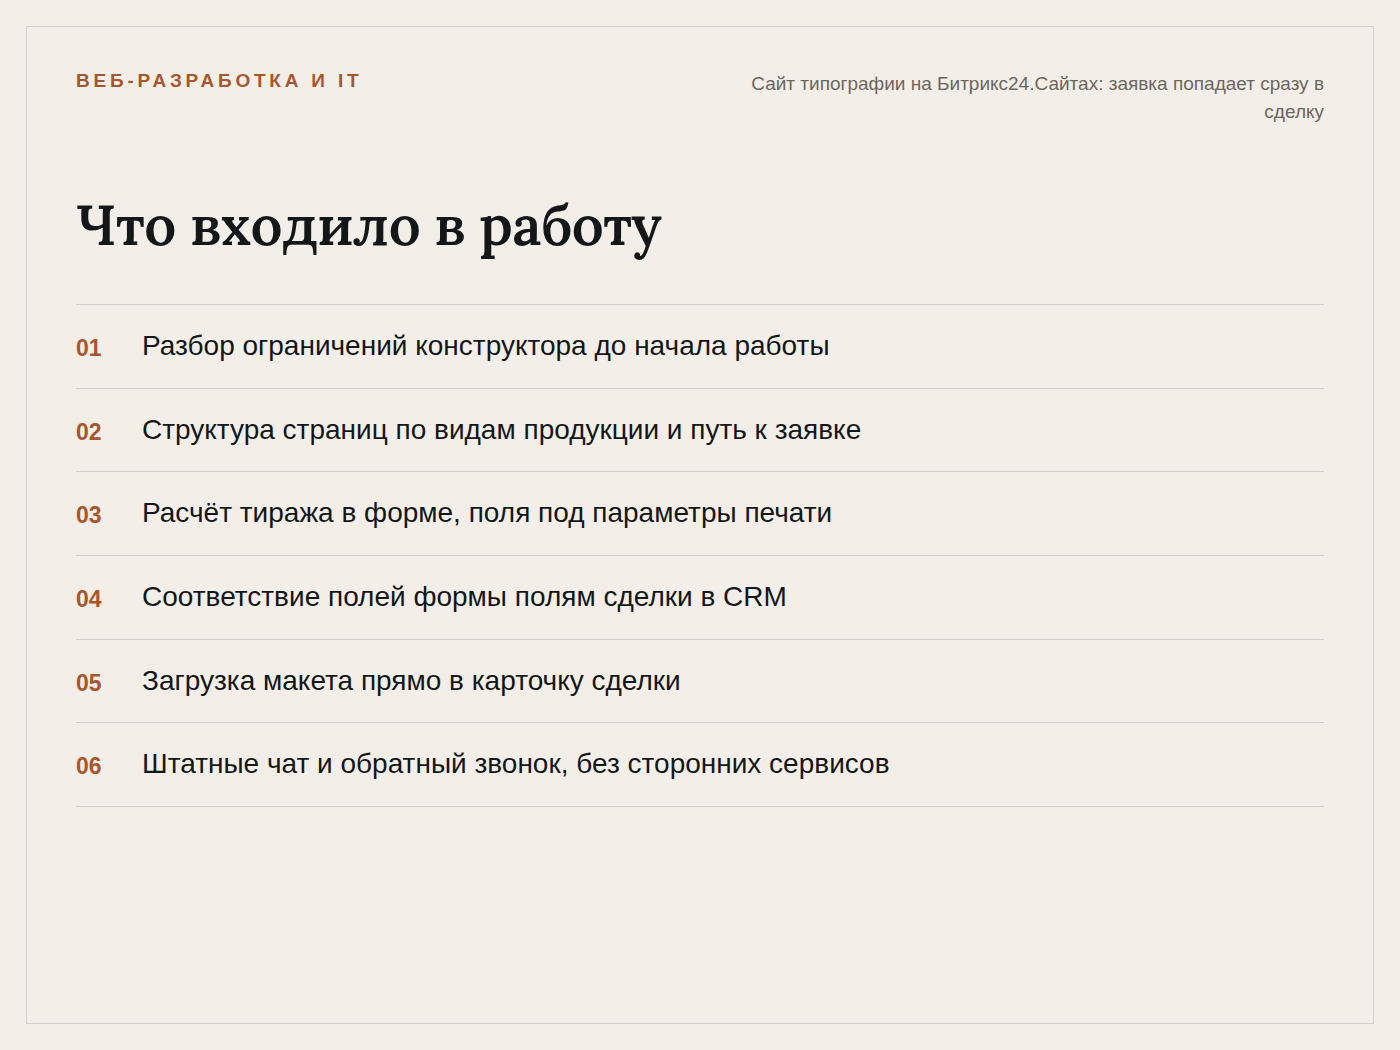Click the heading "Что входило в работу"
1400x1050 pixels.
[369, 227]
